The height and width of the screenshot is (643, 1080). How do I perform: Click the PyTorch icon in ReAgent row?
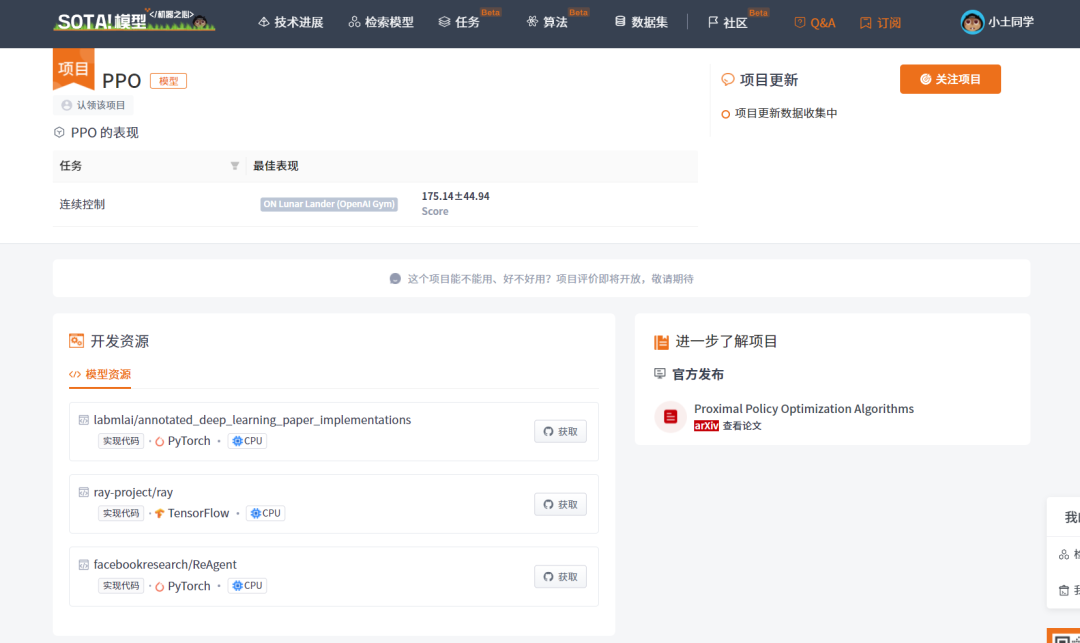pyautogui.click(x=160, y=587)
